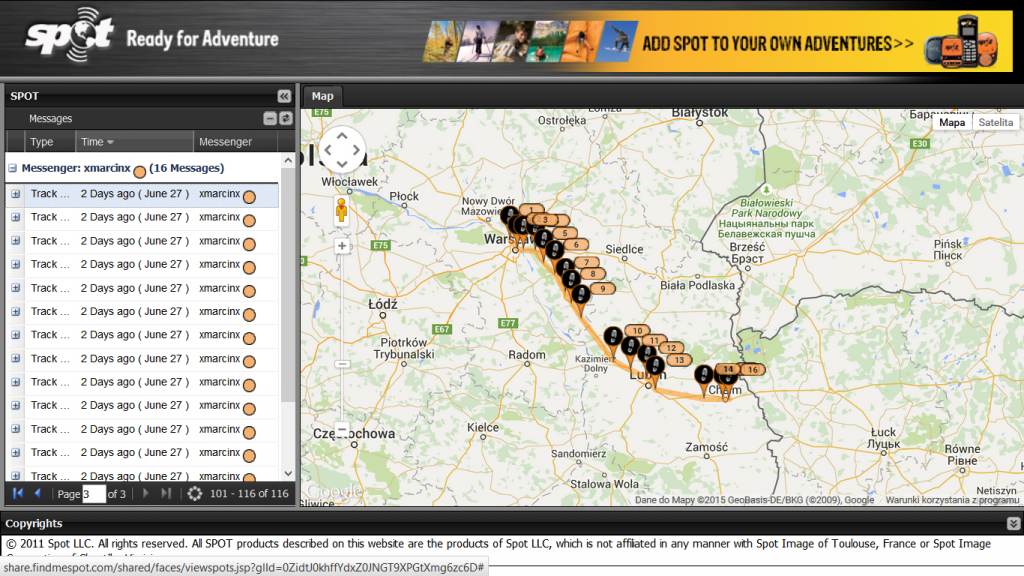Click the last page arrow in pager
This screenshot has height=576, width=1024.
[x=166, y=493]
